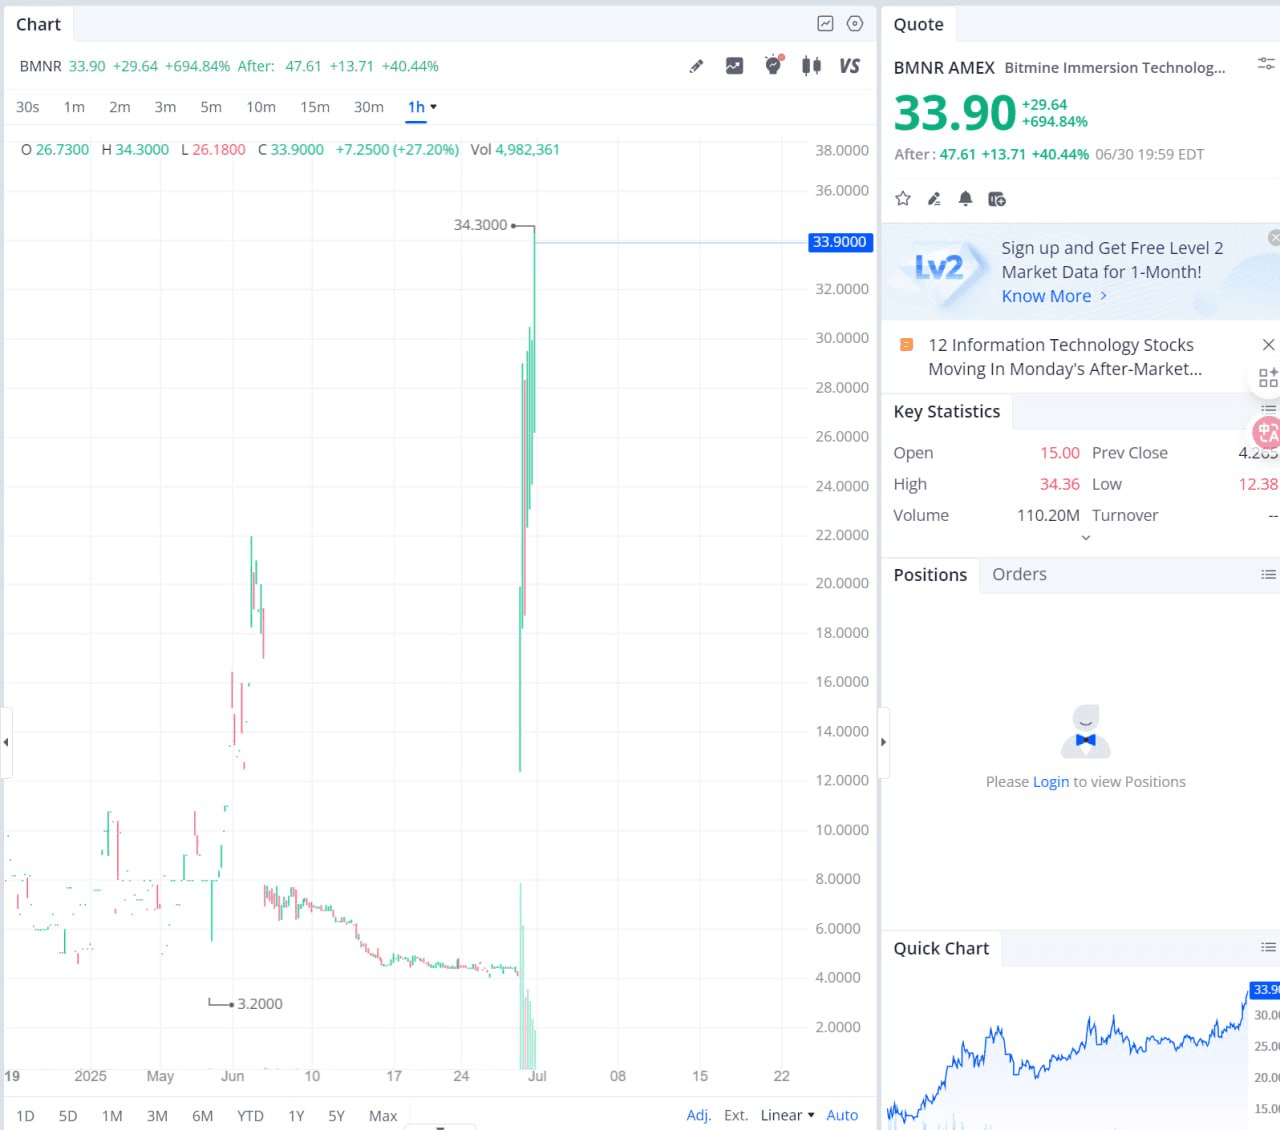Open the VS compare tool
This screenshot has width=1280, height=1130.
click(x=849, y=66)
